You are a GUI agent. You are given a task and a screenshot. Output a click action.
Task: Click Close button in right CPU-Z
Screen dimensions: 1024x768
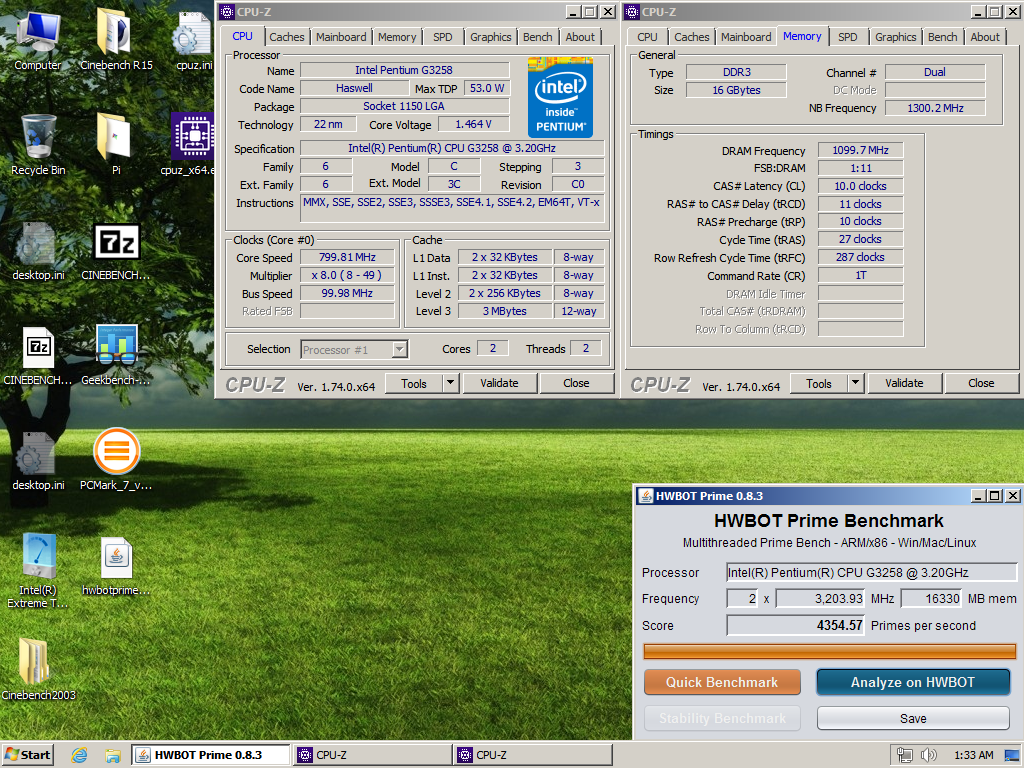coord(982,383)
